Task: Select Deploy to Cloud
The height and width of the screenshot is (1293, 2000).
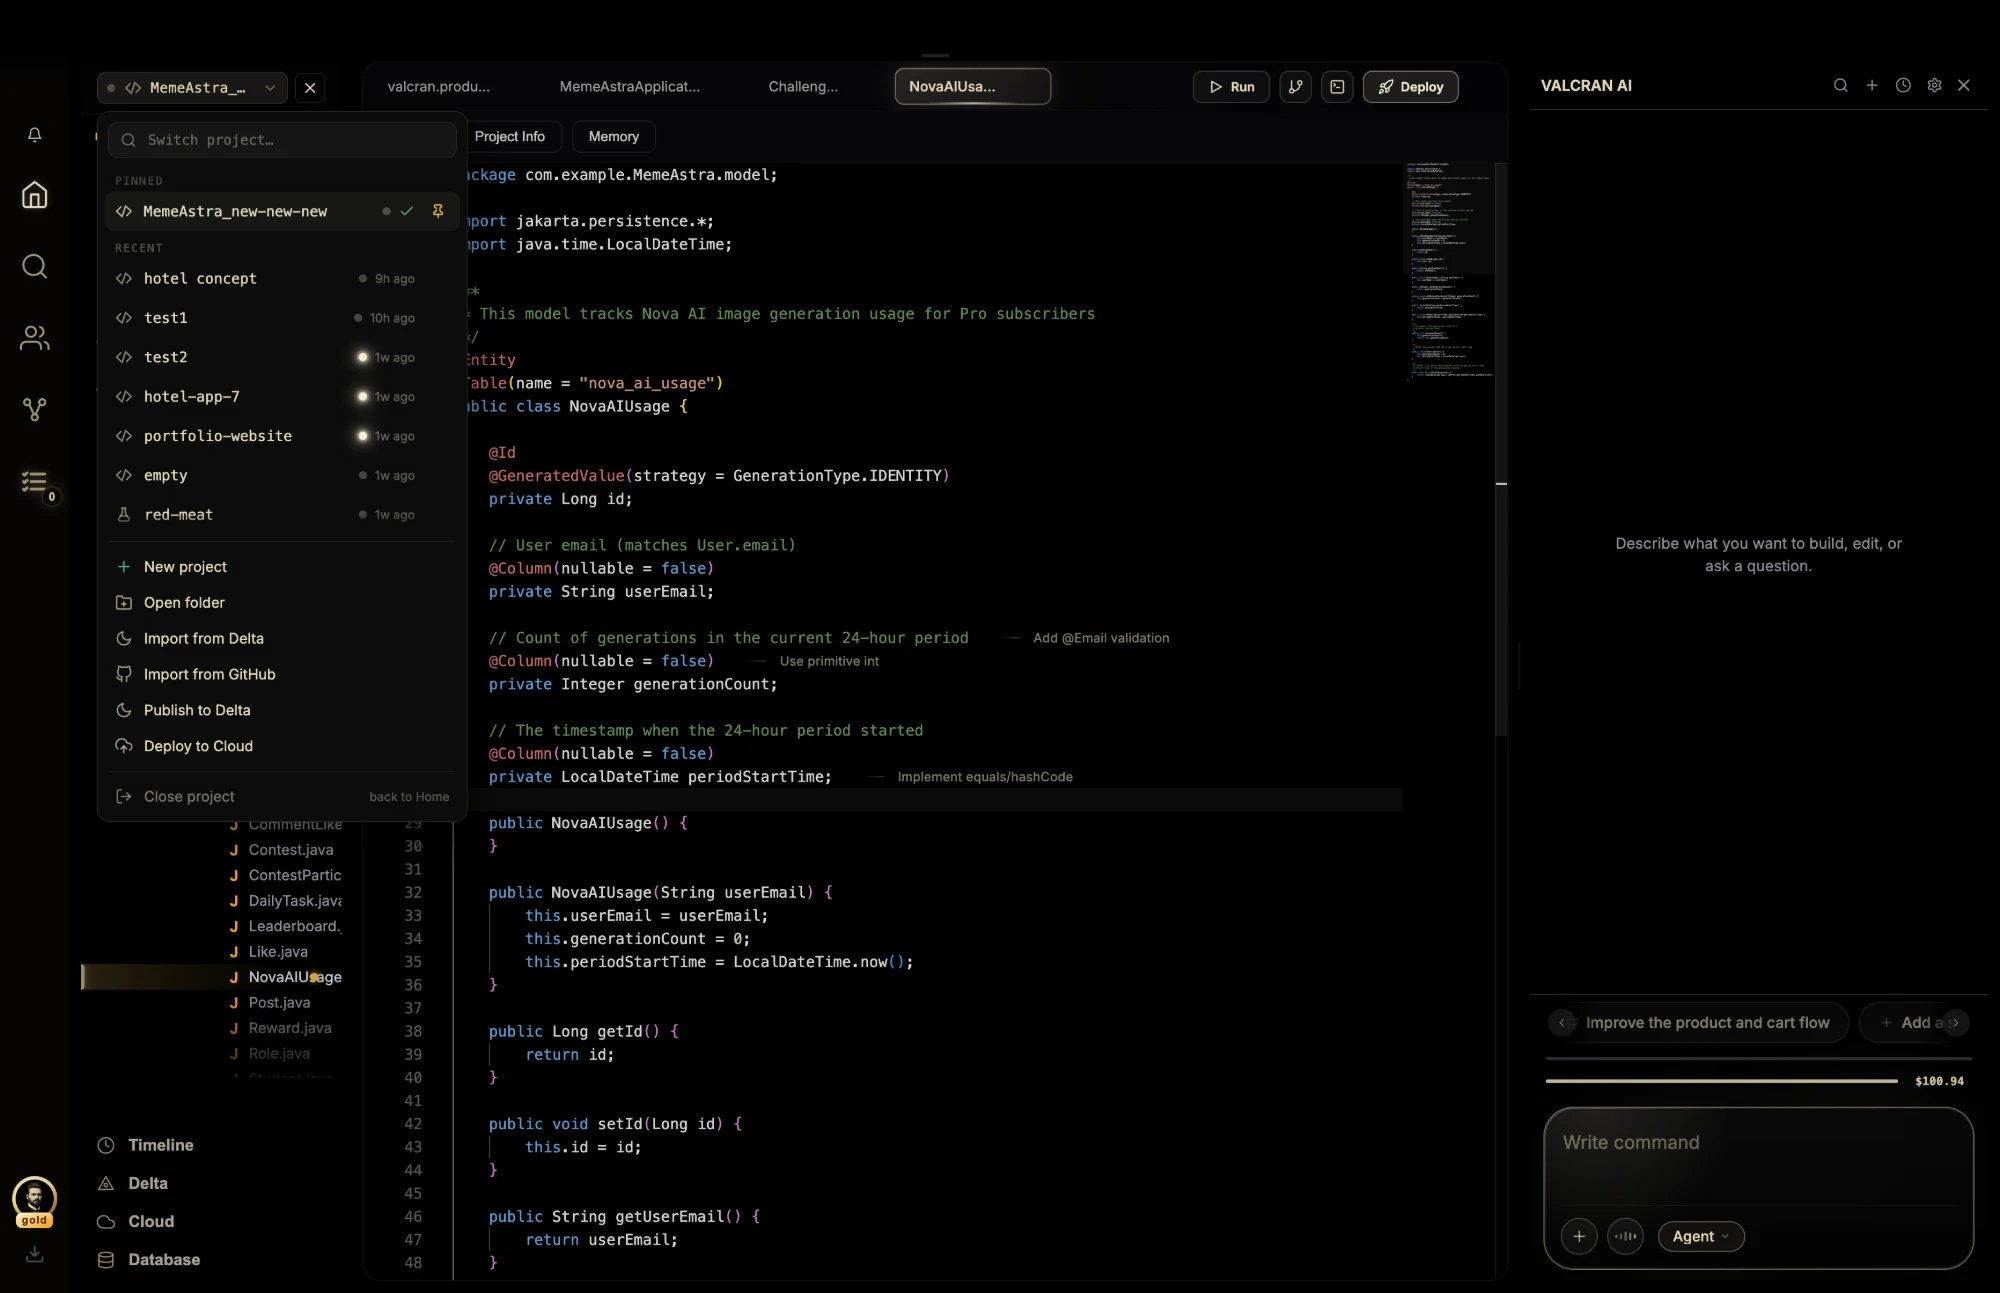Action: pos(282,746)
